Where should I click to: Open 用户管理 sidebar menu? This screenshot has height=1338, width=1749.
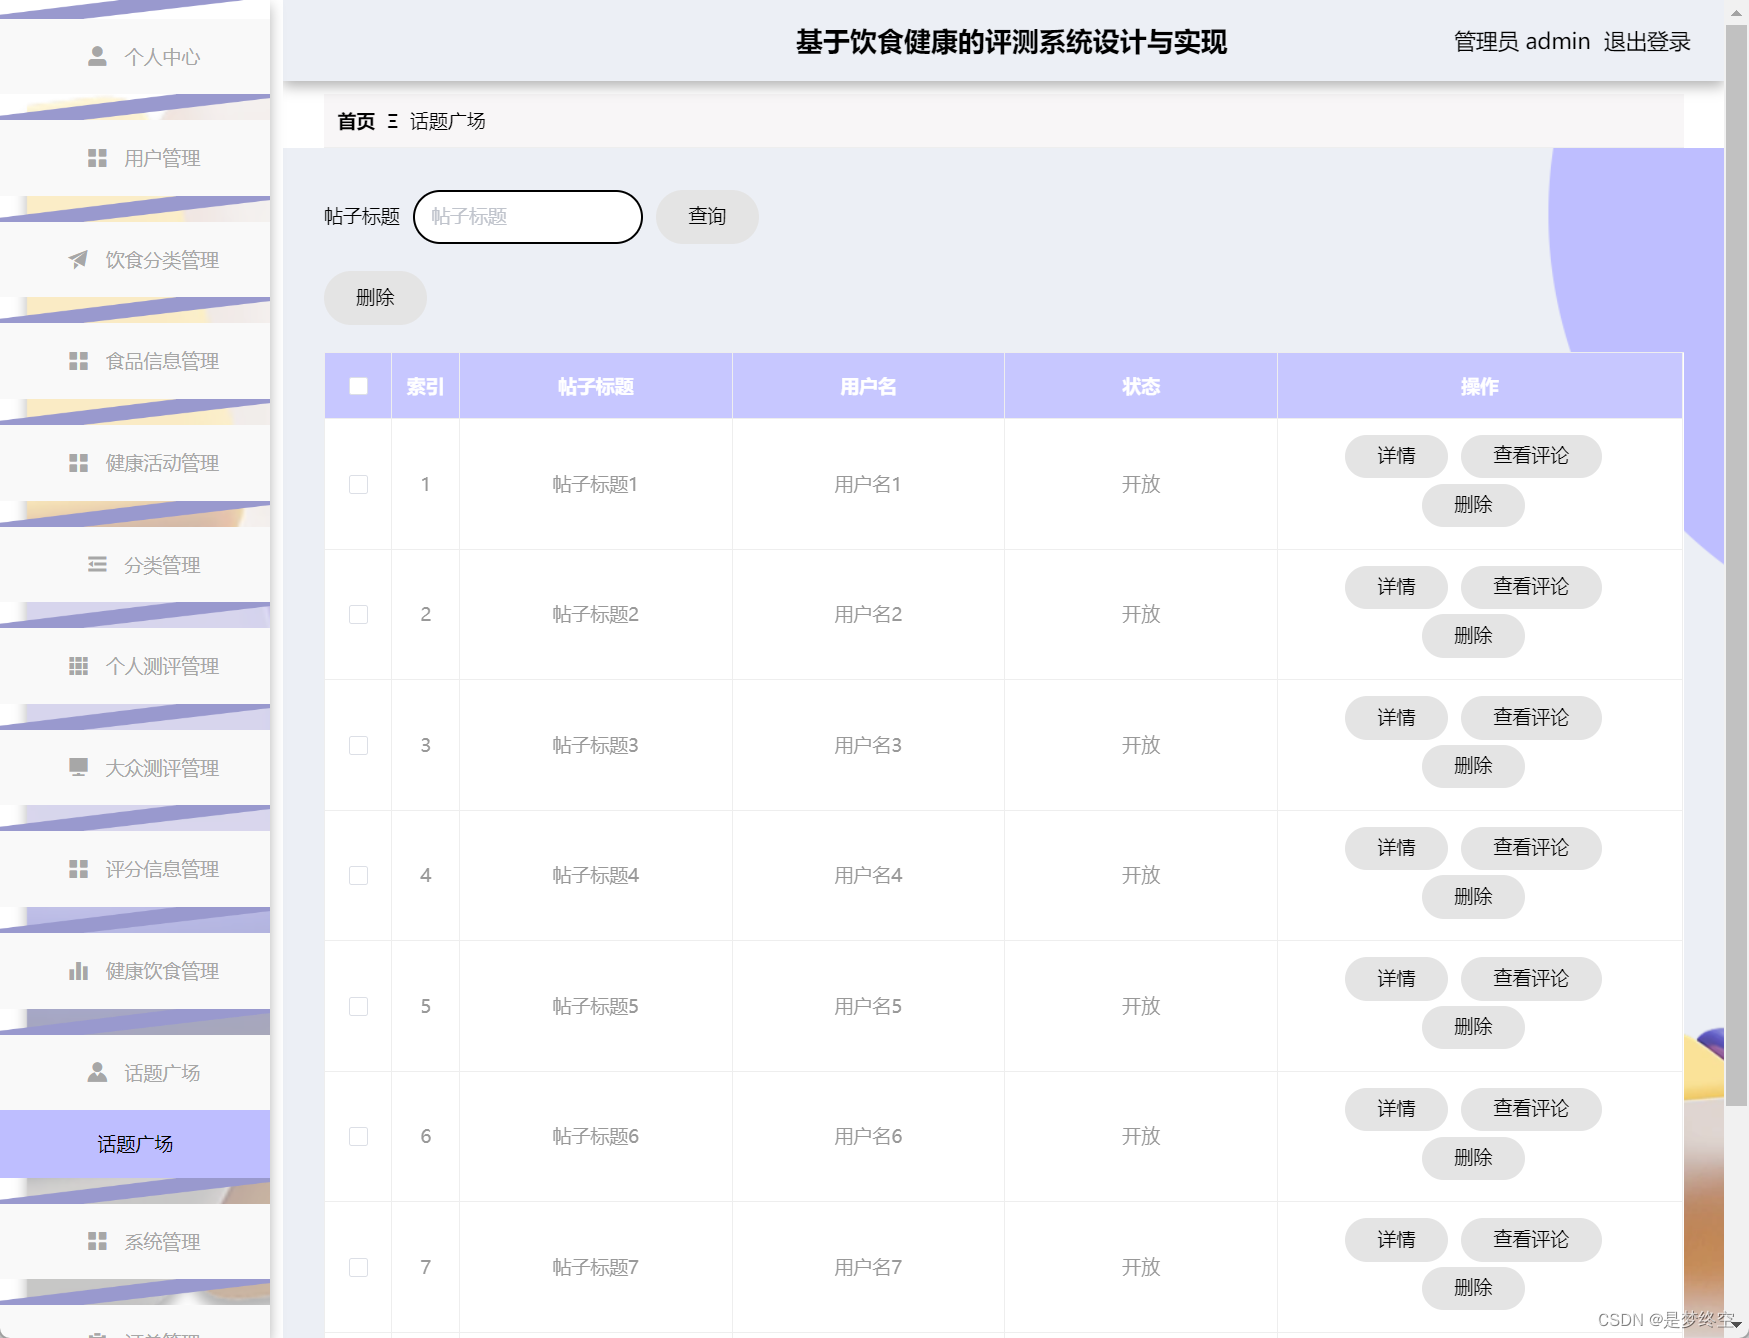tap(135, 158)
